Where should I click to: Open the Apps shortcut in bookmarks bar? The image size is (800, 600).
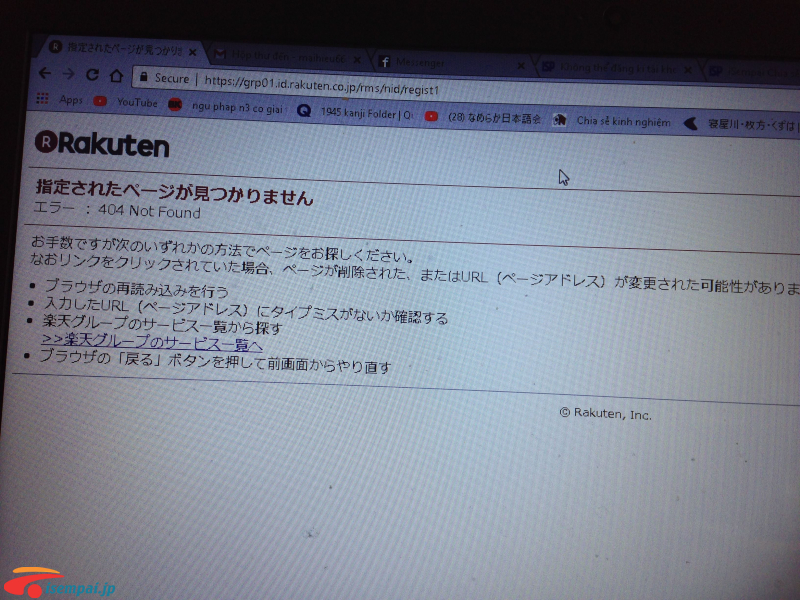point(59,99)
